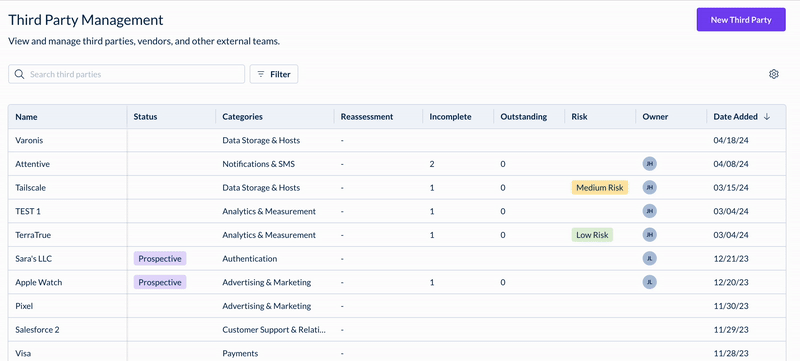Click the 12/21/23 date cell
800x361 pixels.
(x=731, y=259)
